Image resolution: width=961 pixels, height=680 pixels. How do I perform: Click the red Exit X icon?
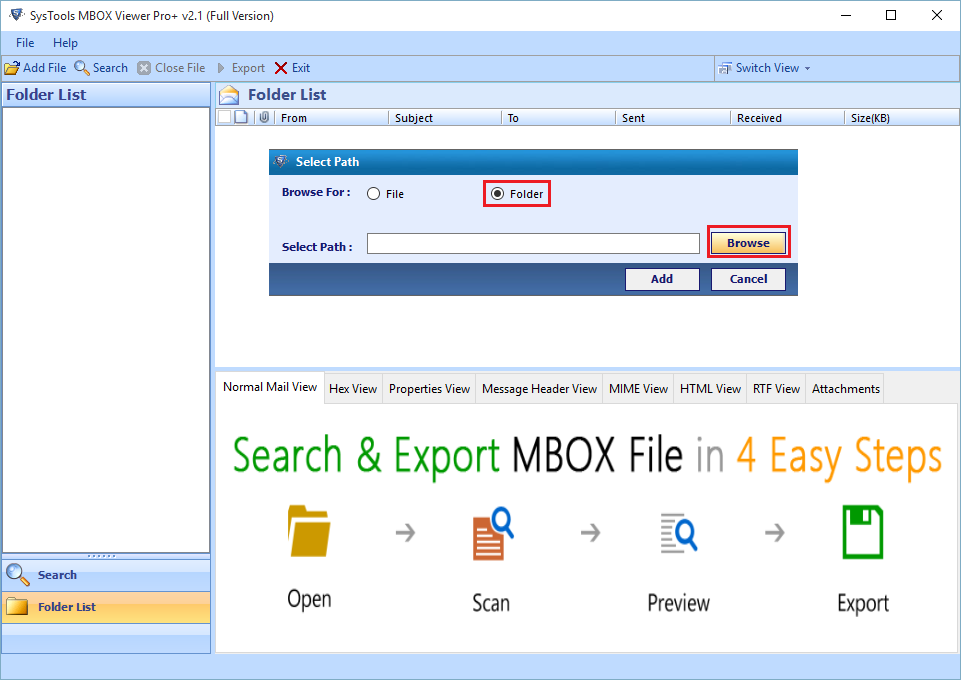[x=281, y=68]
